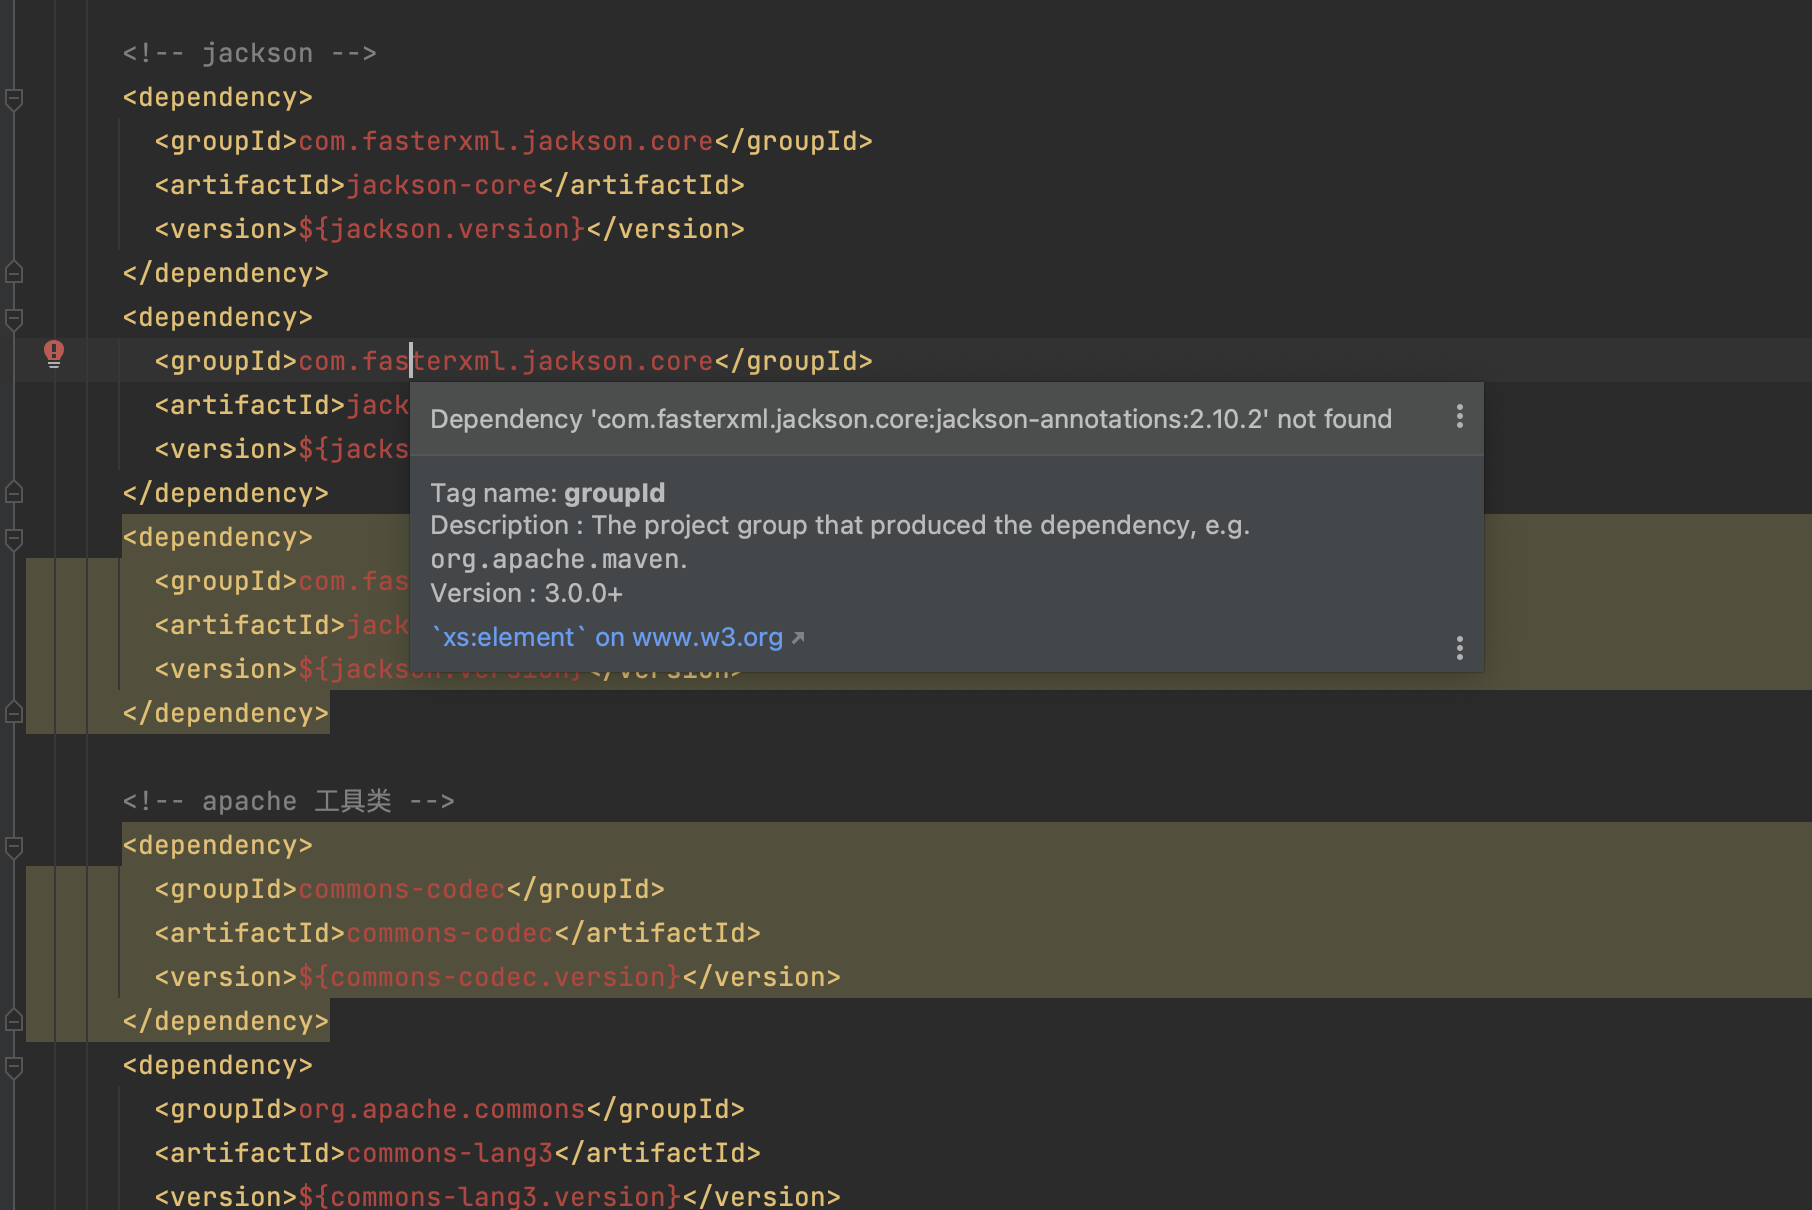Click fold-end marker beside jackson-core's closing dependency tag
1812x1210 pixels.
click(x=14, y=272)
